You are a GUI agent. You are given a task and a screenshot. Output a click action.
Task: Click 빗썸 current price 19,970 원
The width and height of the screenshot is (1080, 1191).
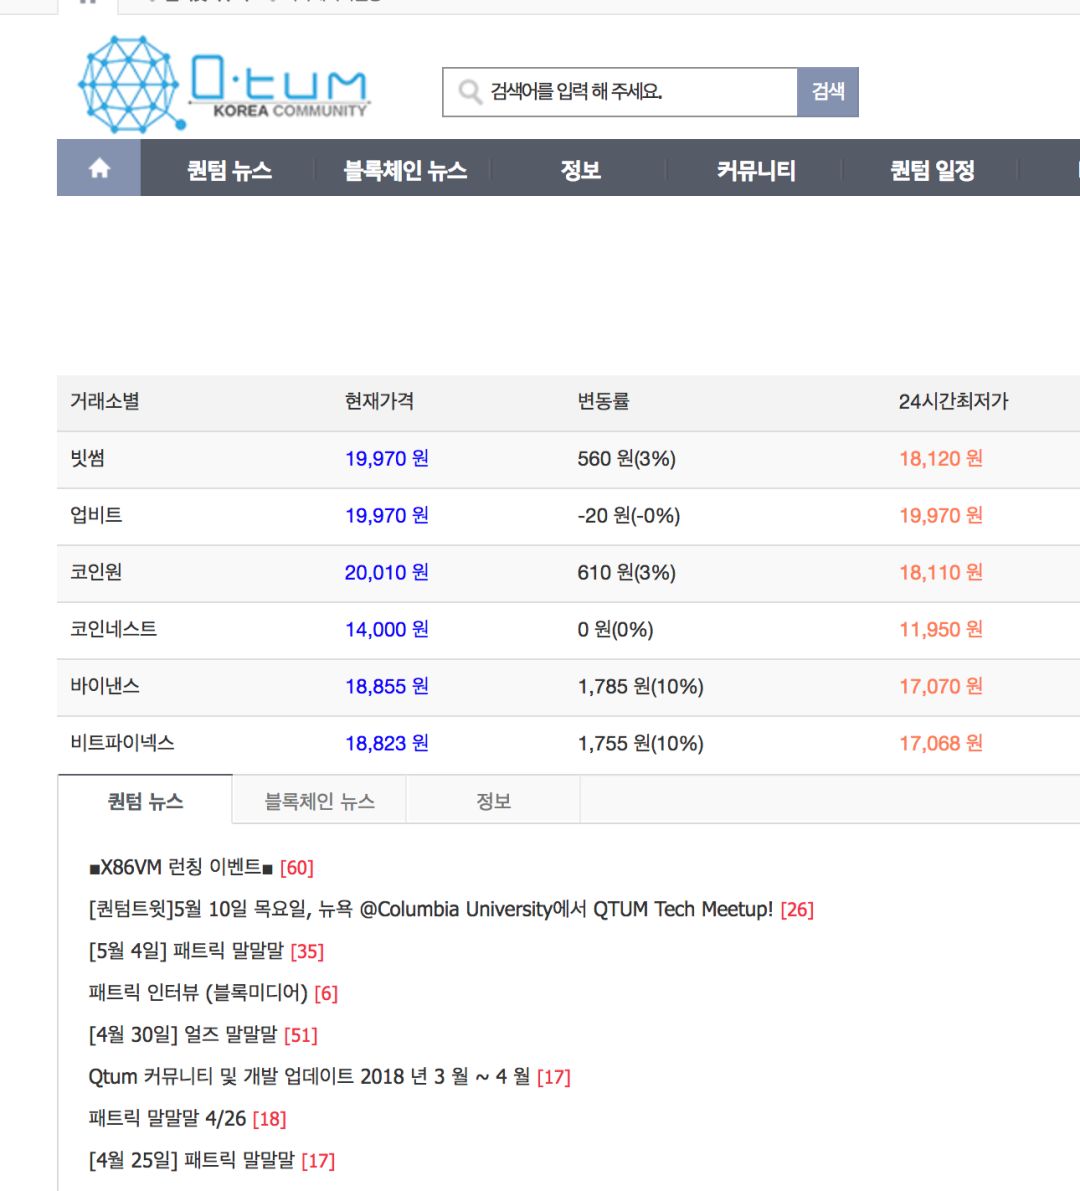(x=387, y=459)
